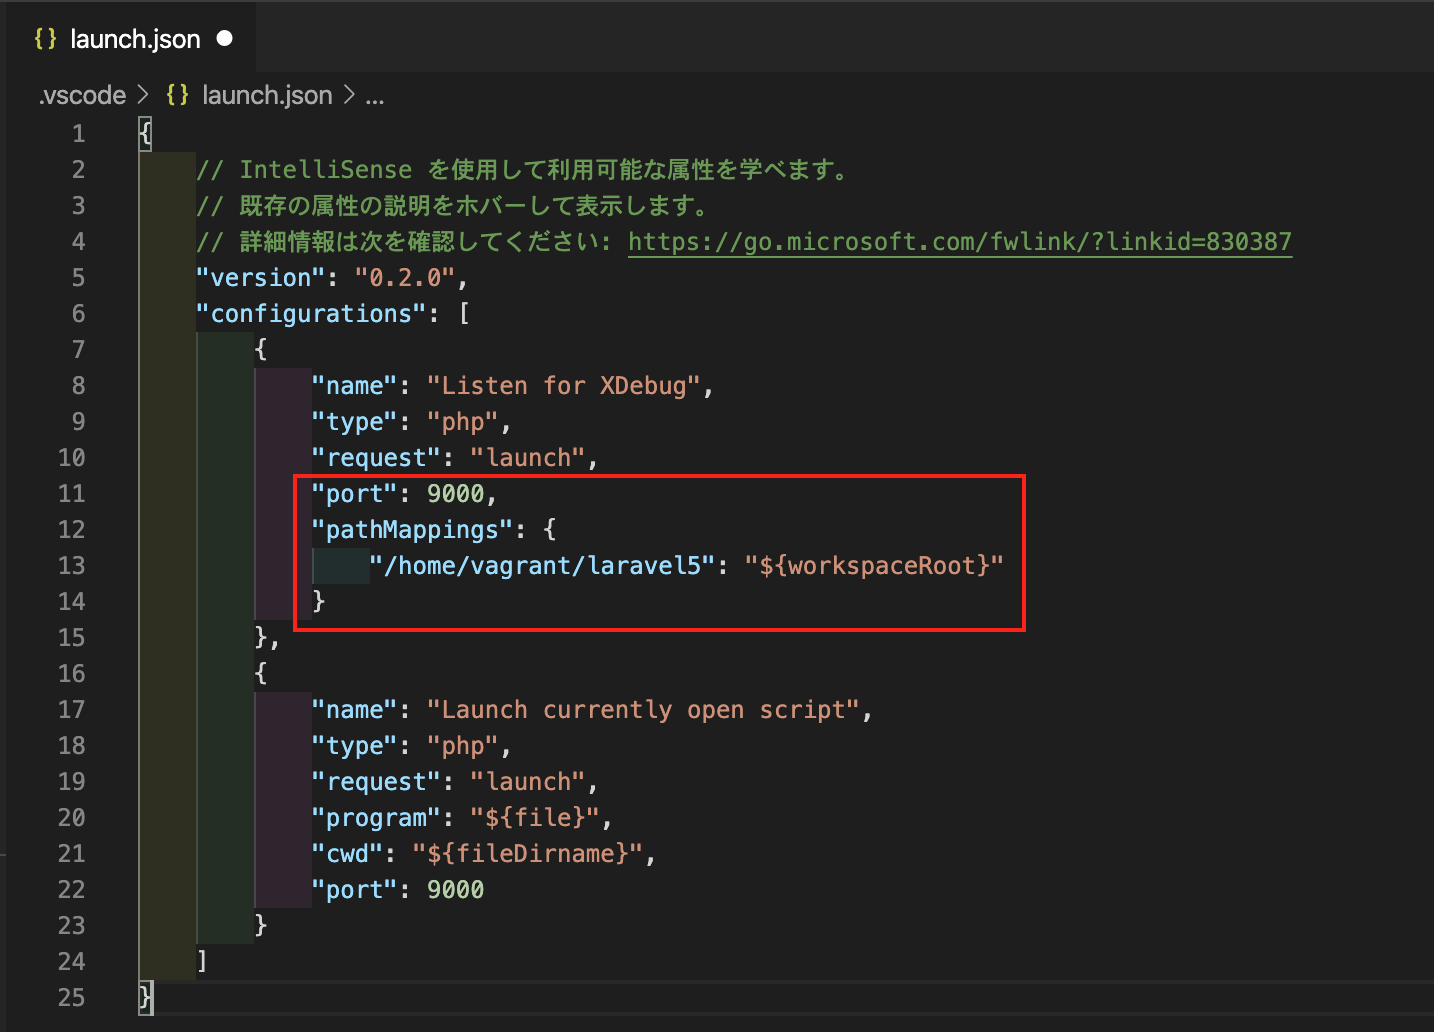Click the "${workspaceRoot}" value
This screenshot has width=1434, height=1032.
[x=874, y=566]
